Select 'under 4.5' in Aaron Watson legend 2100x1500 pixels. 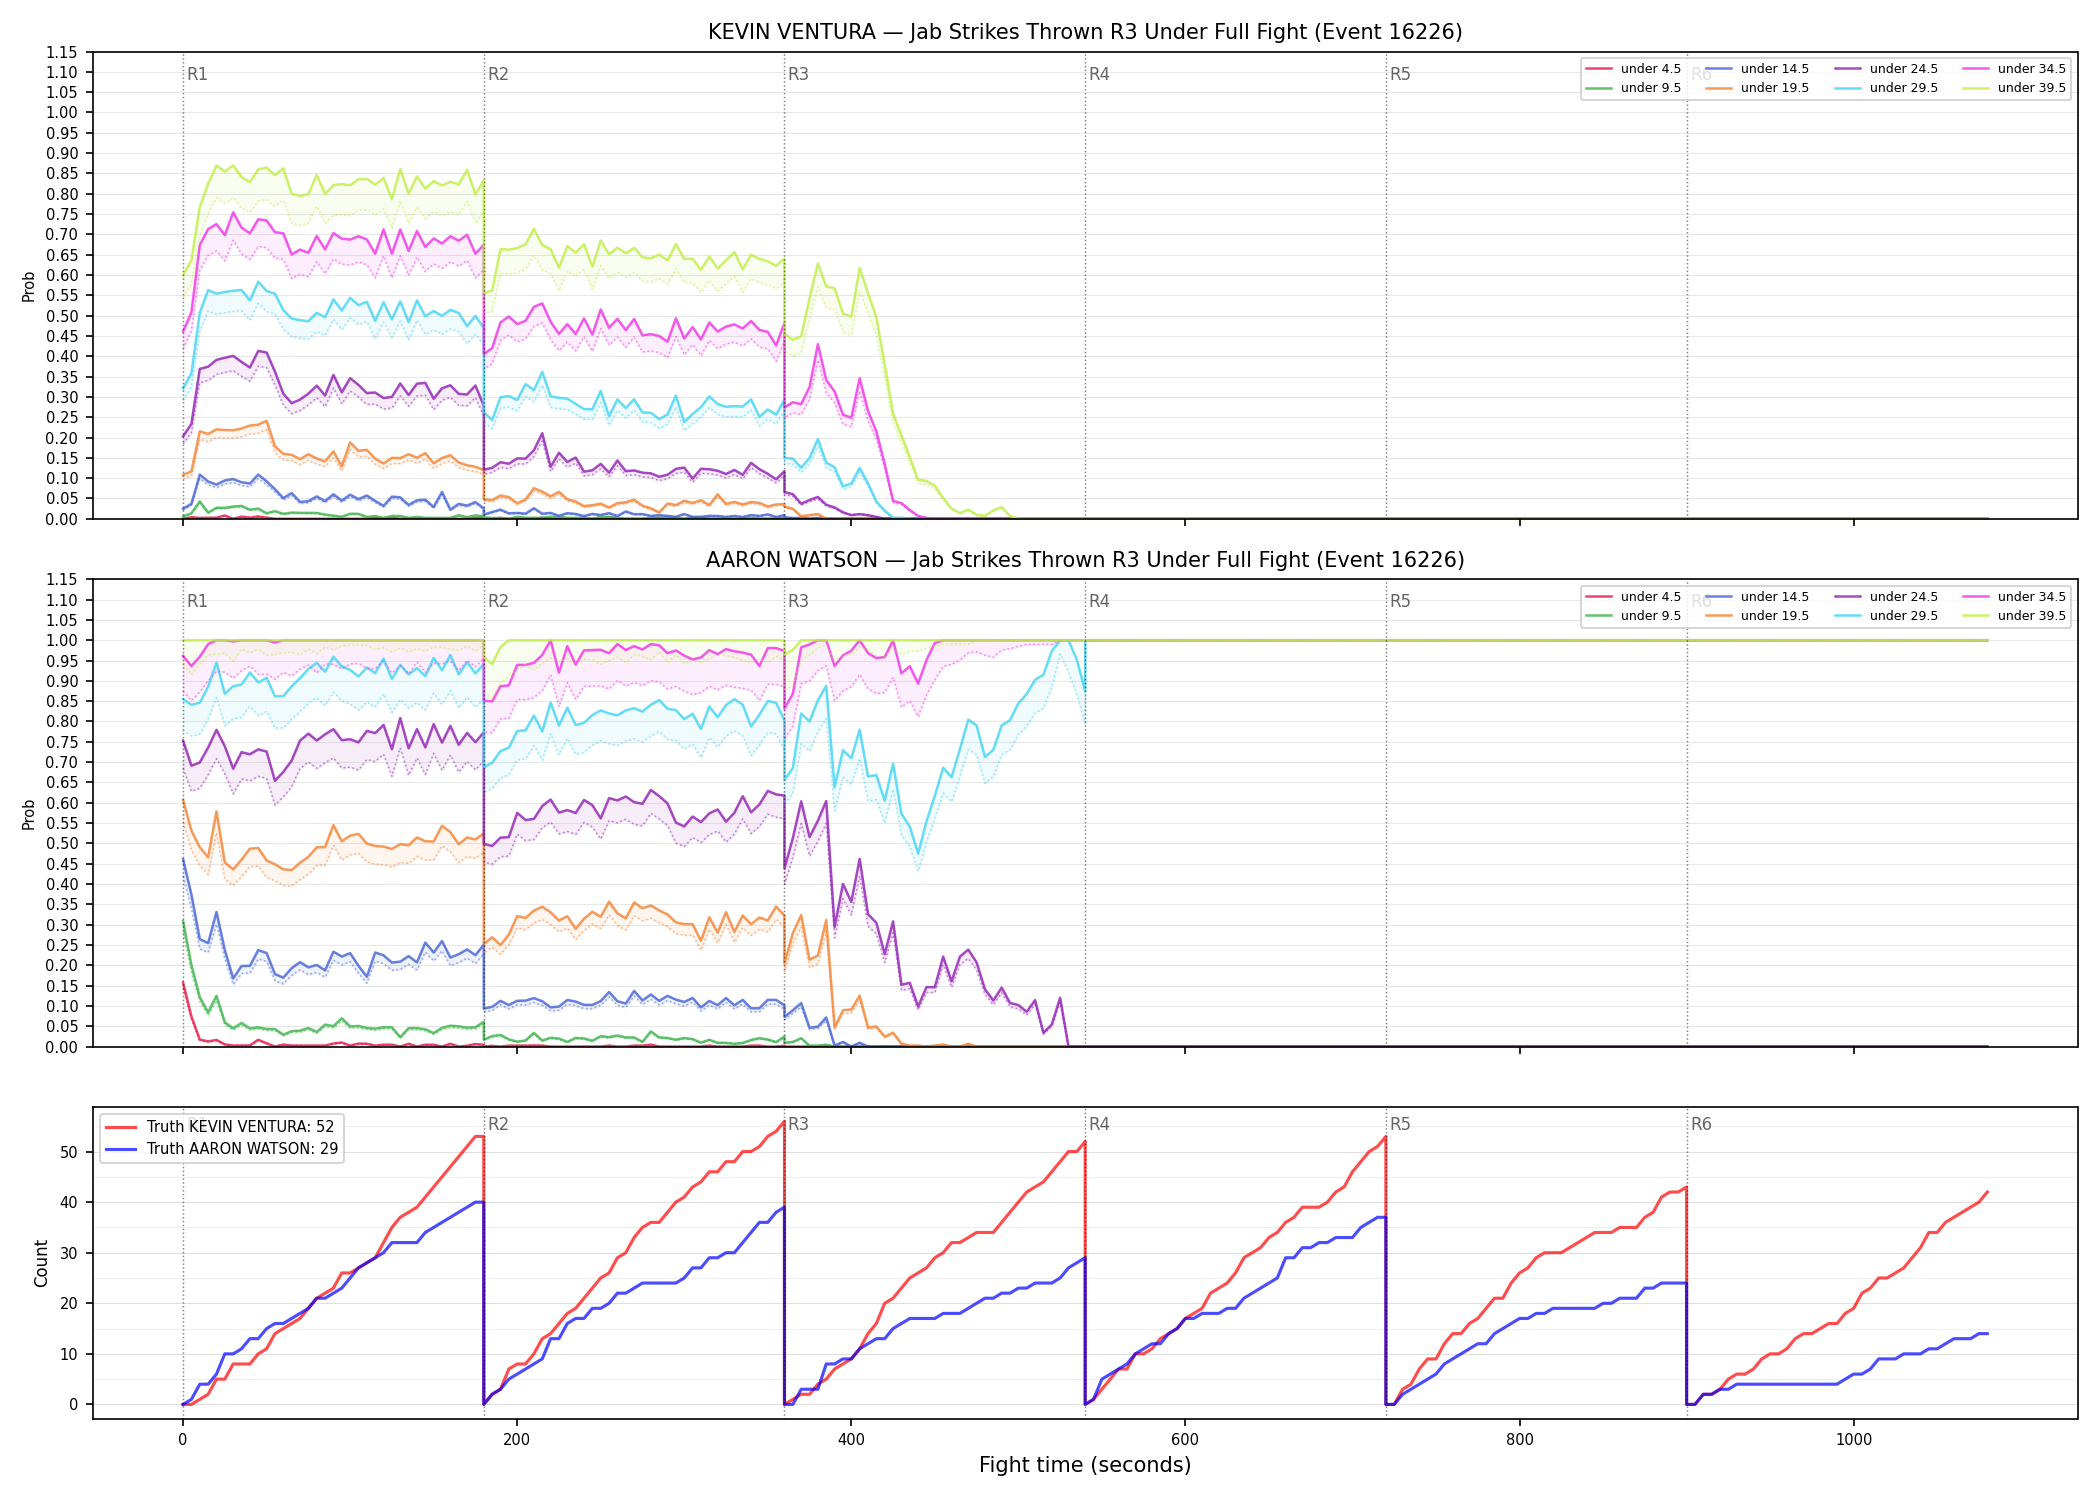pos(1633,597)
